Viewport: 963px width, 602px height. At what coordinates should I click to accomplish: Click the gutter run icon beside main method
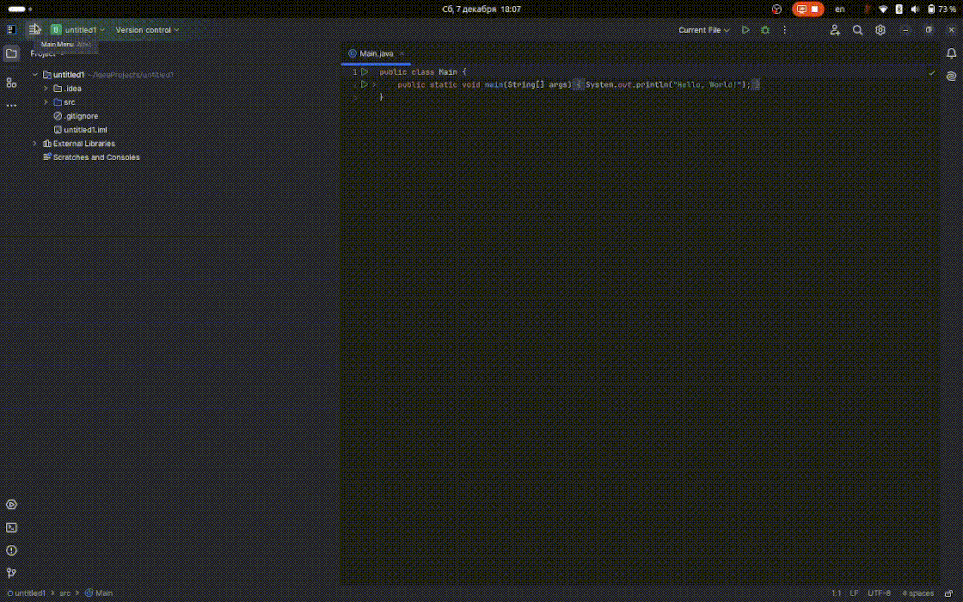click(x=363, y=84)
